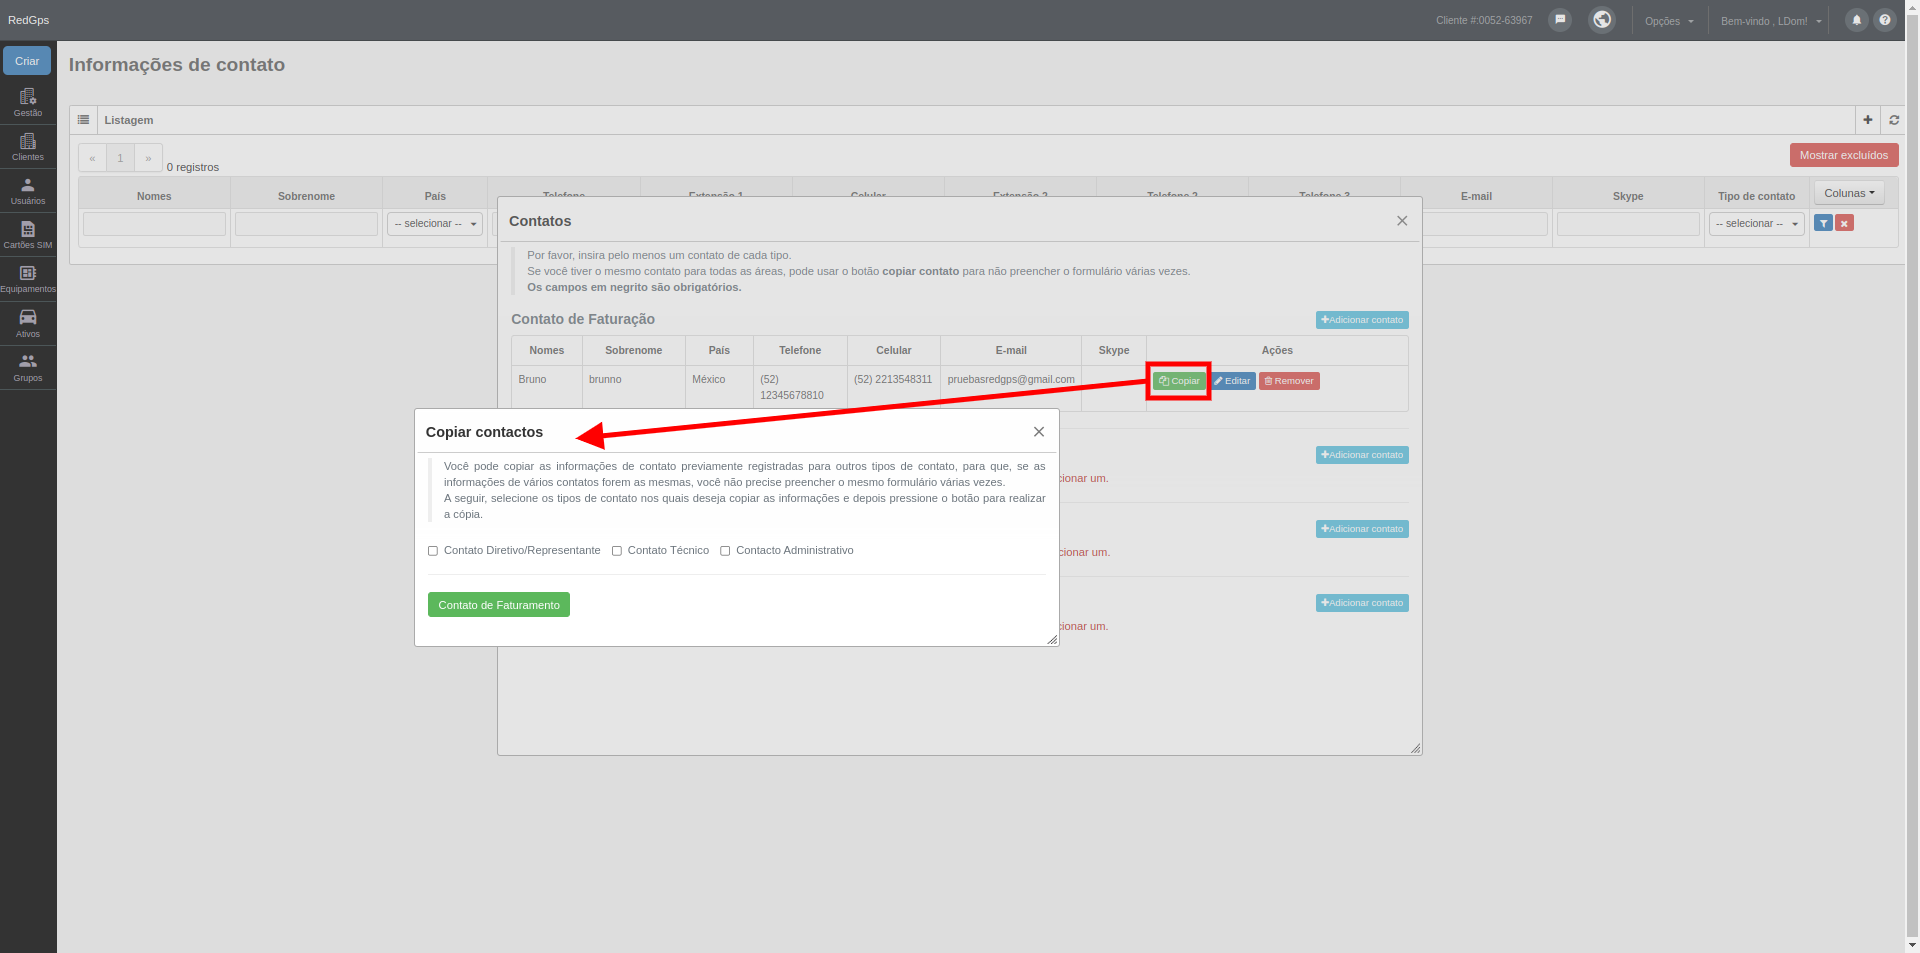
Task: Open the Cartões SIM sidebar section
Action: 28,235
